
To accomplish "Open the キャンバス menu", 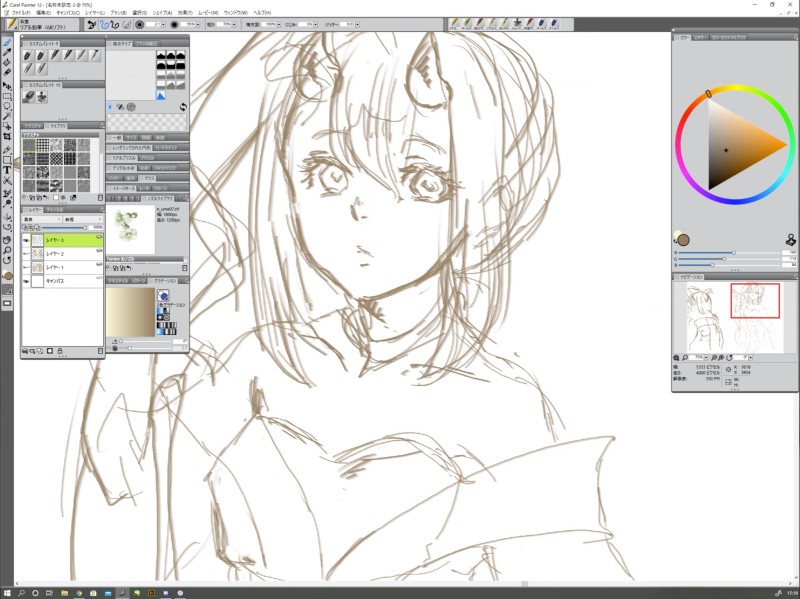I will [68, 12].
